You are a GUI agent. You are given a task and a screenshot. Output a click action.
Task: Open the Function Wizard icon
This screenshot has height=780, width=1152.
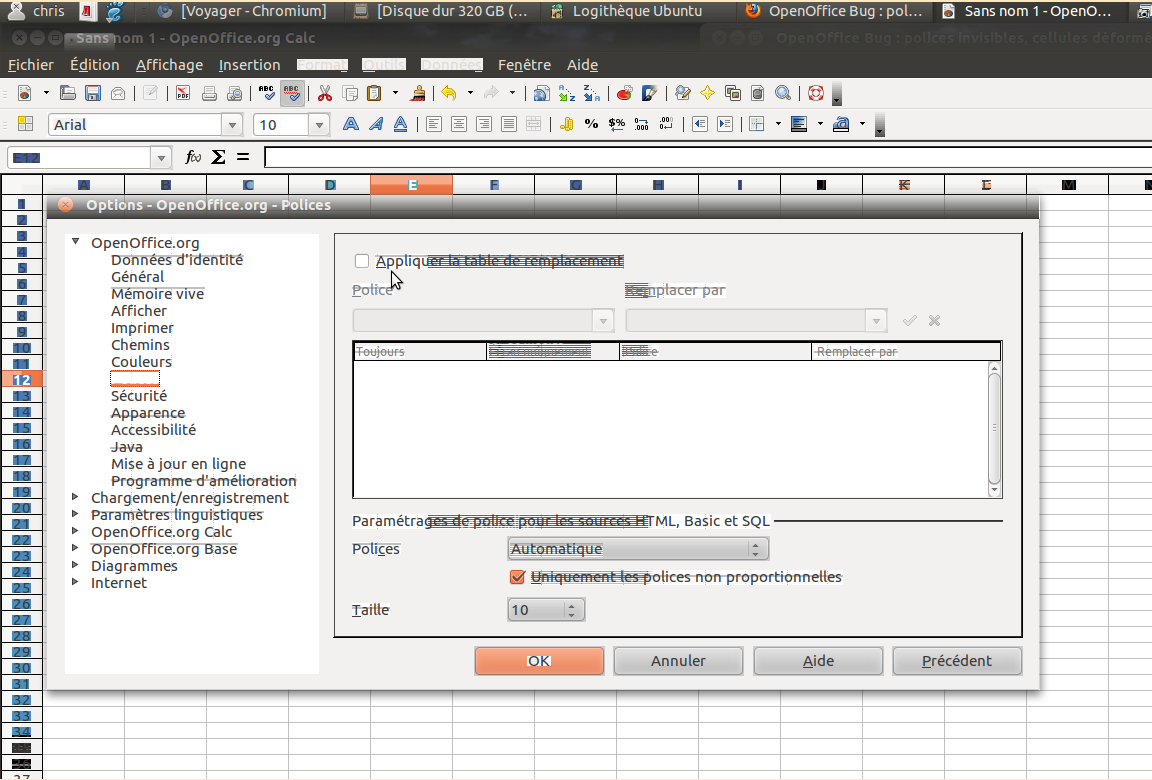click(193, 157)
